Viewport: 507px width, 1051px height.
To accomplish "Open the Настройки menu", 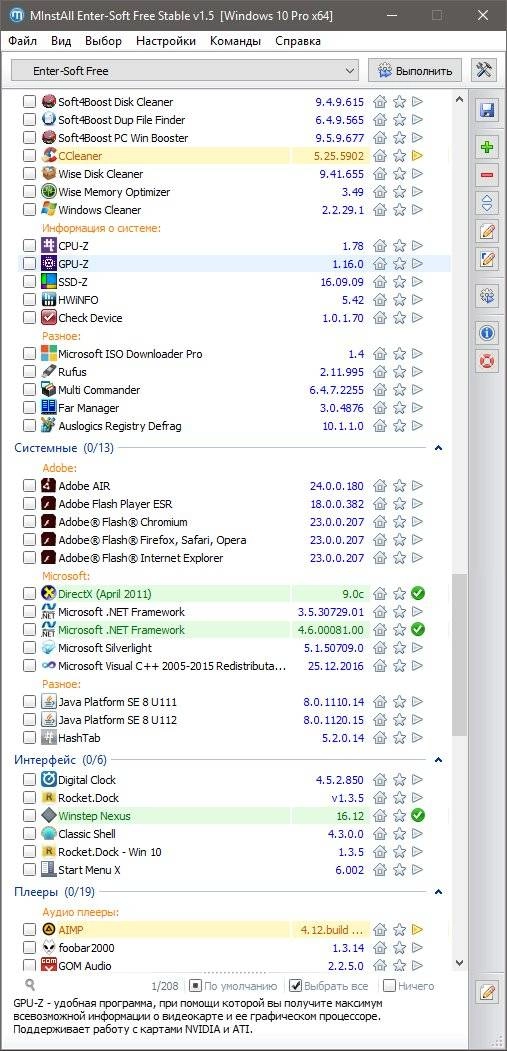I will pos(166,41).
